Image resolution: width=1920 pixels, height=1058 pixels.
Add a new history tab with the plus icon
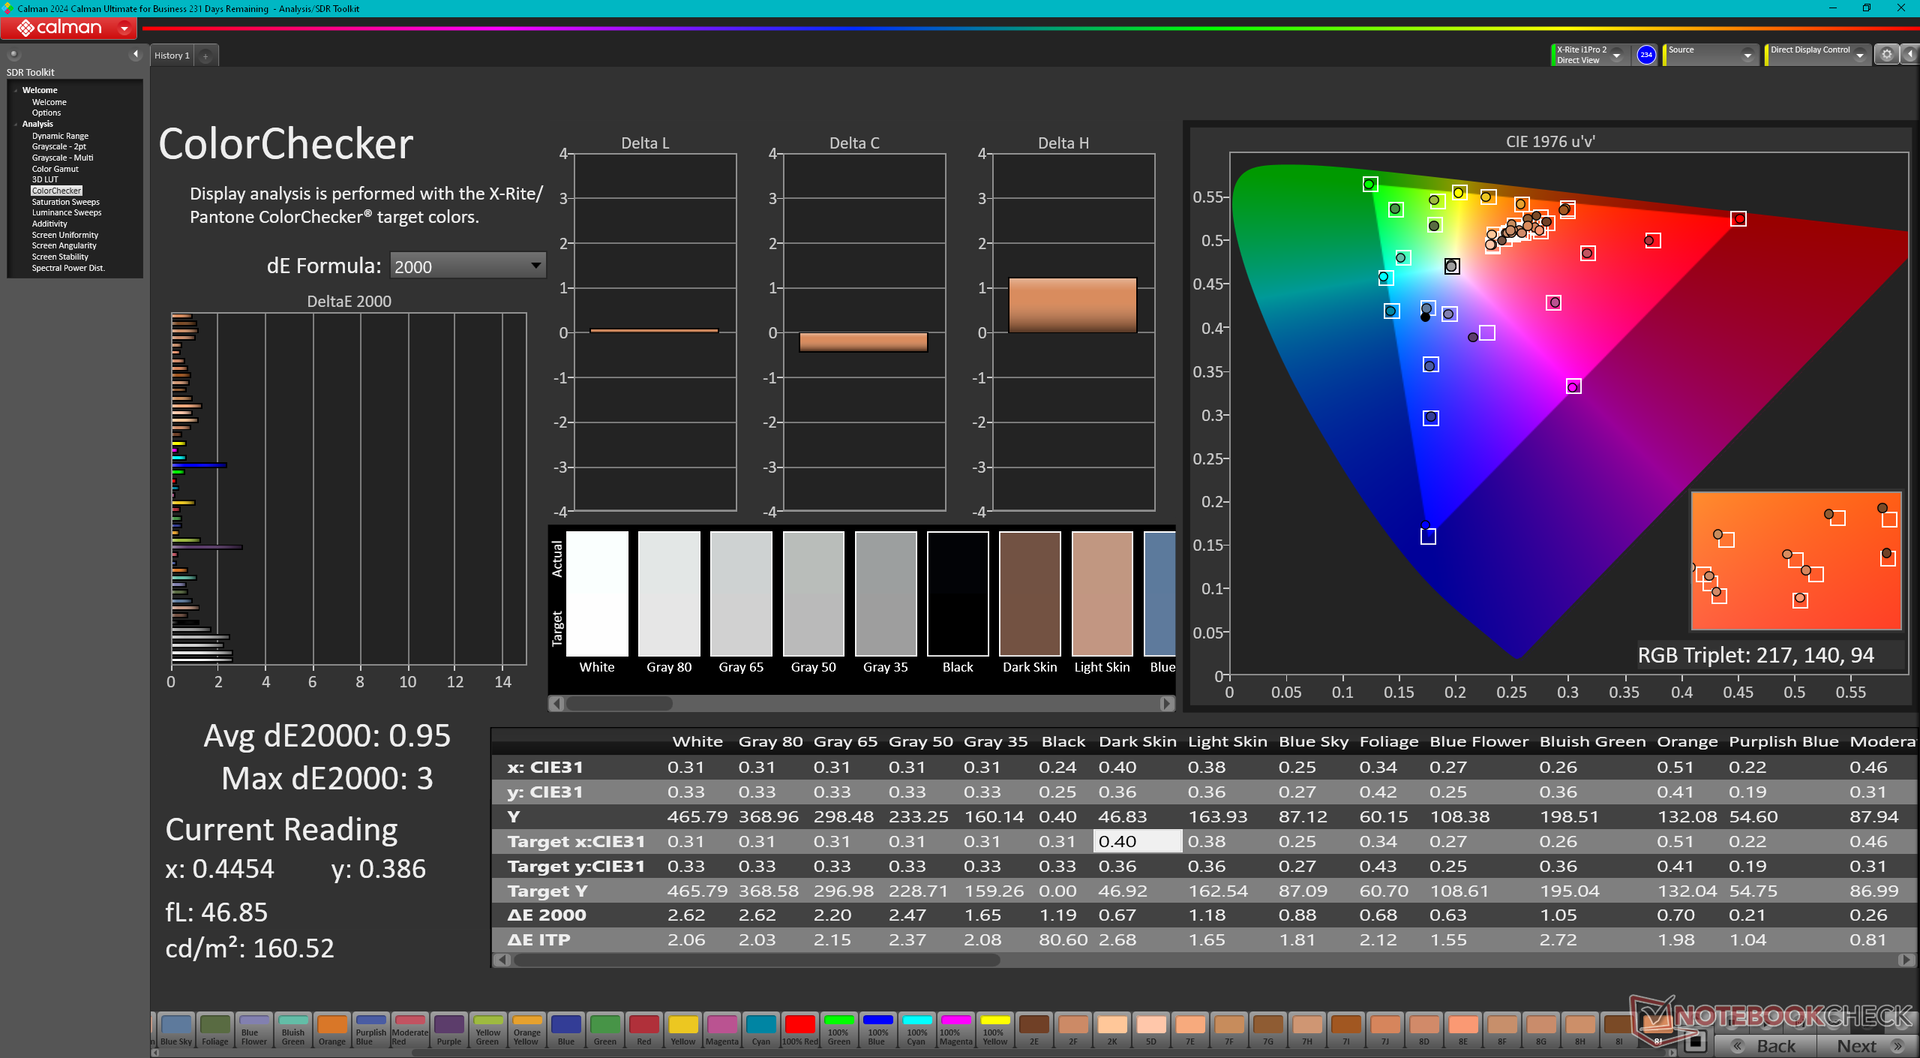click(206, 56)
